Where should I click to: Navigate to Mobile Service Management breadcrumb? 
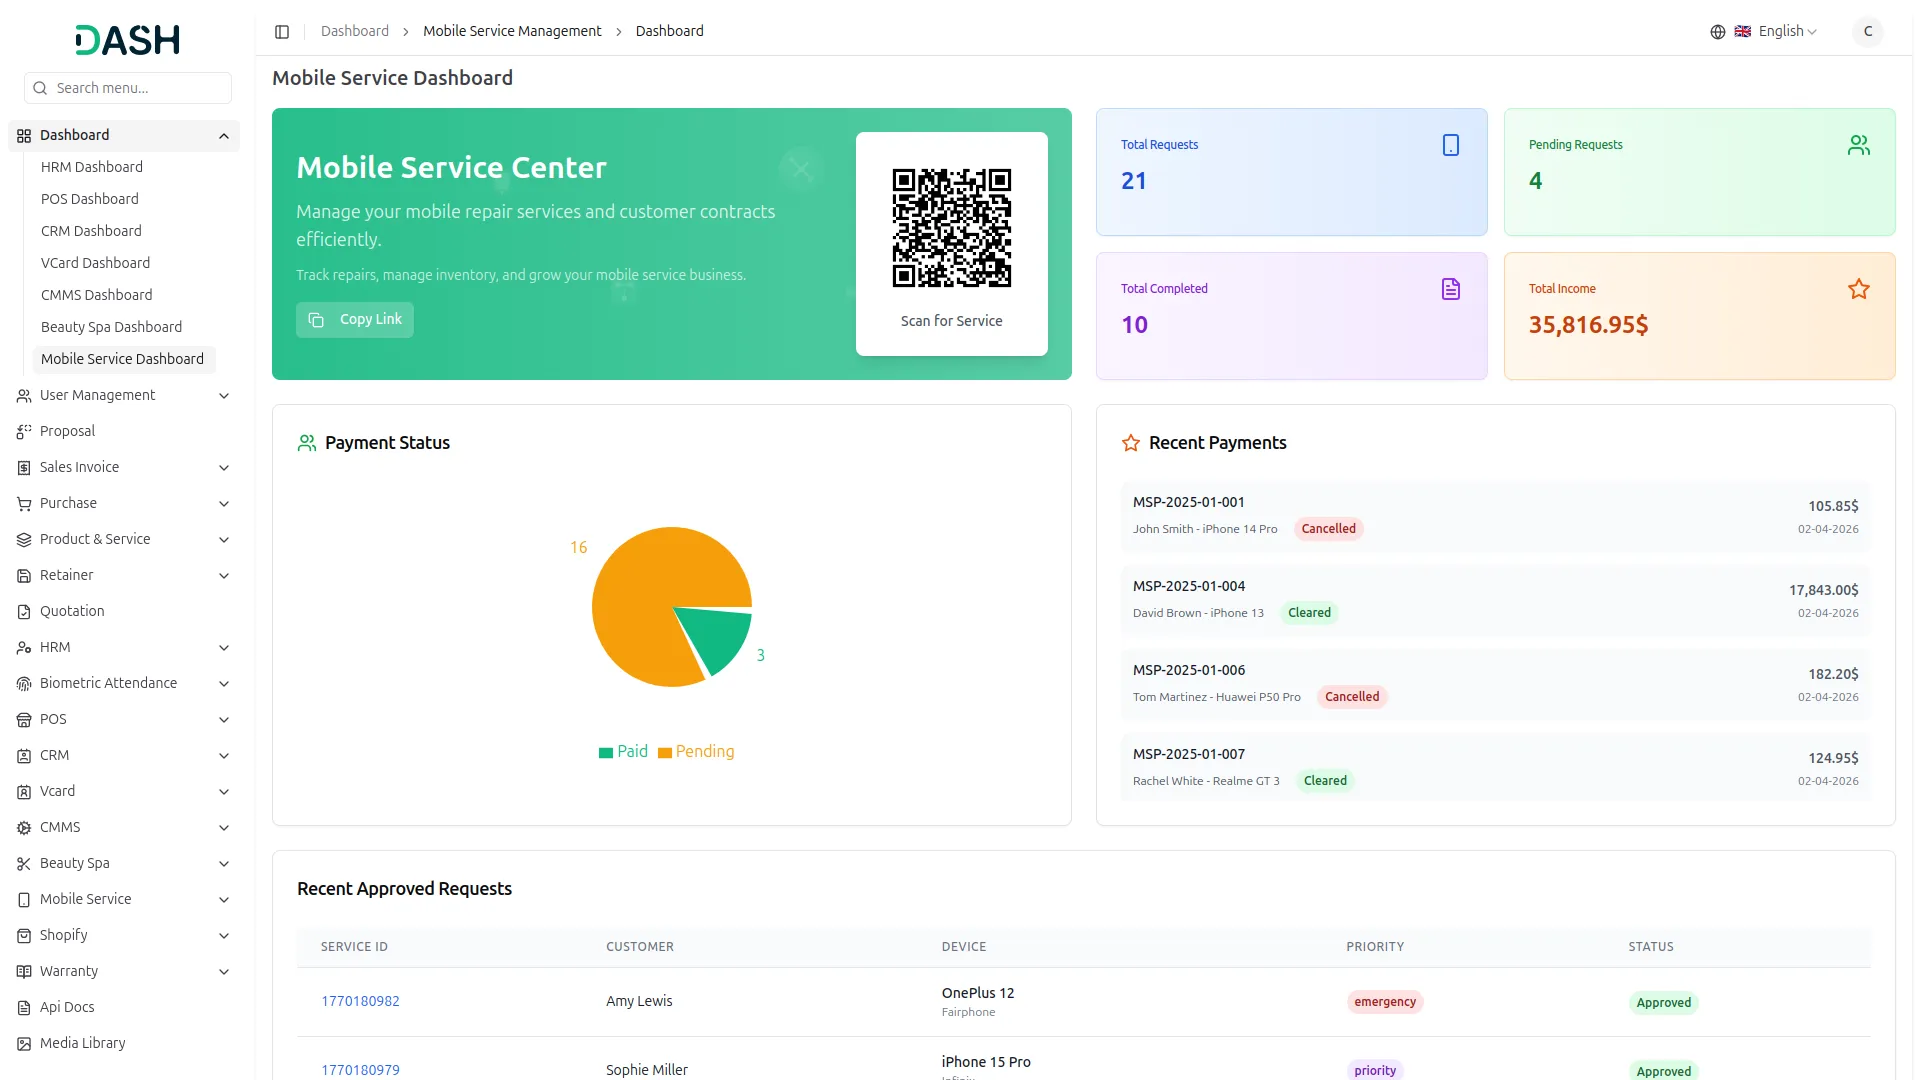512,31
